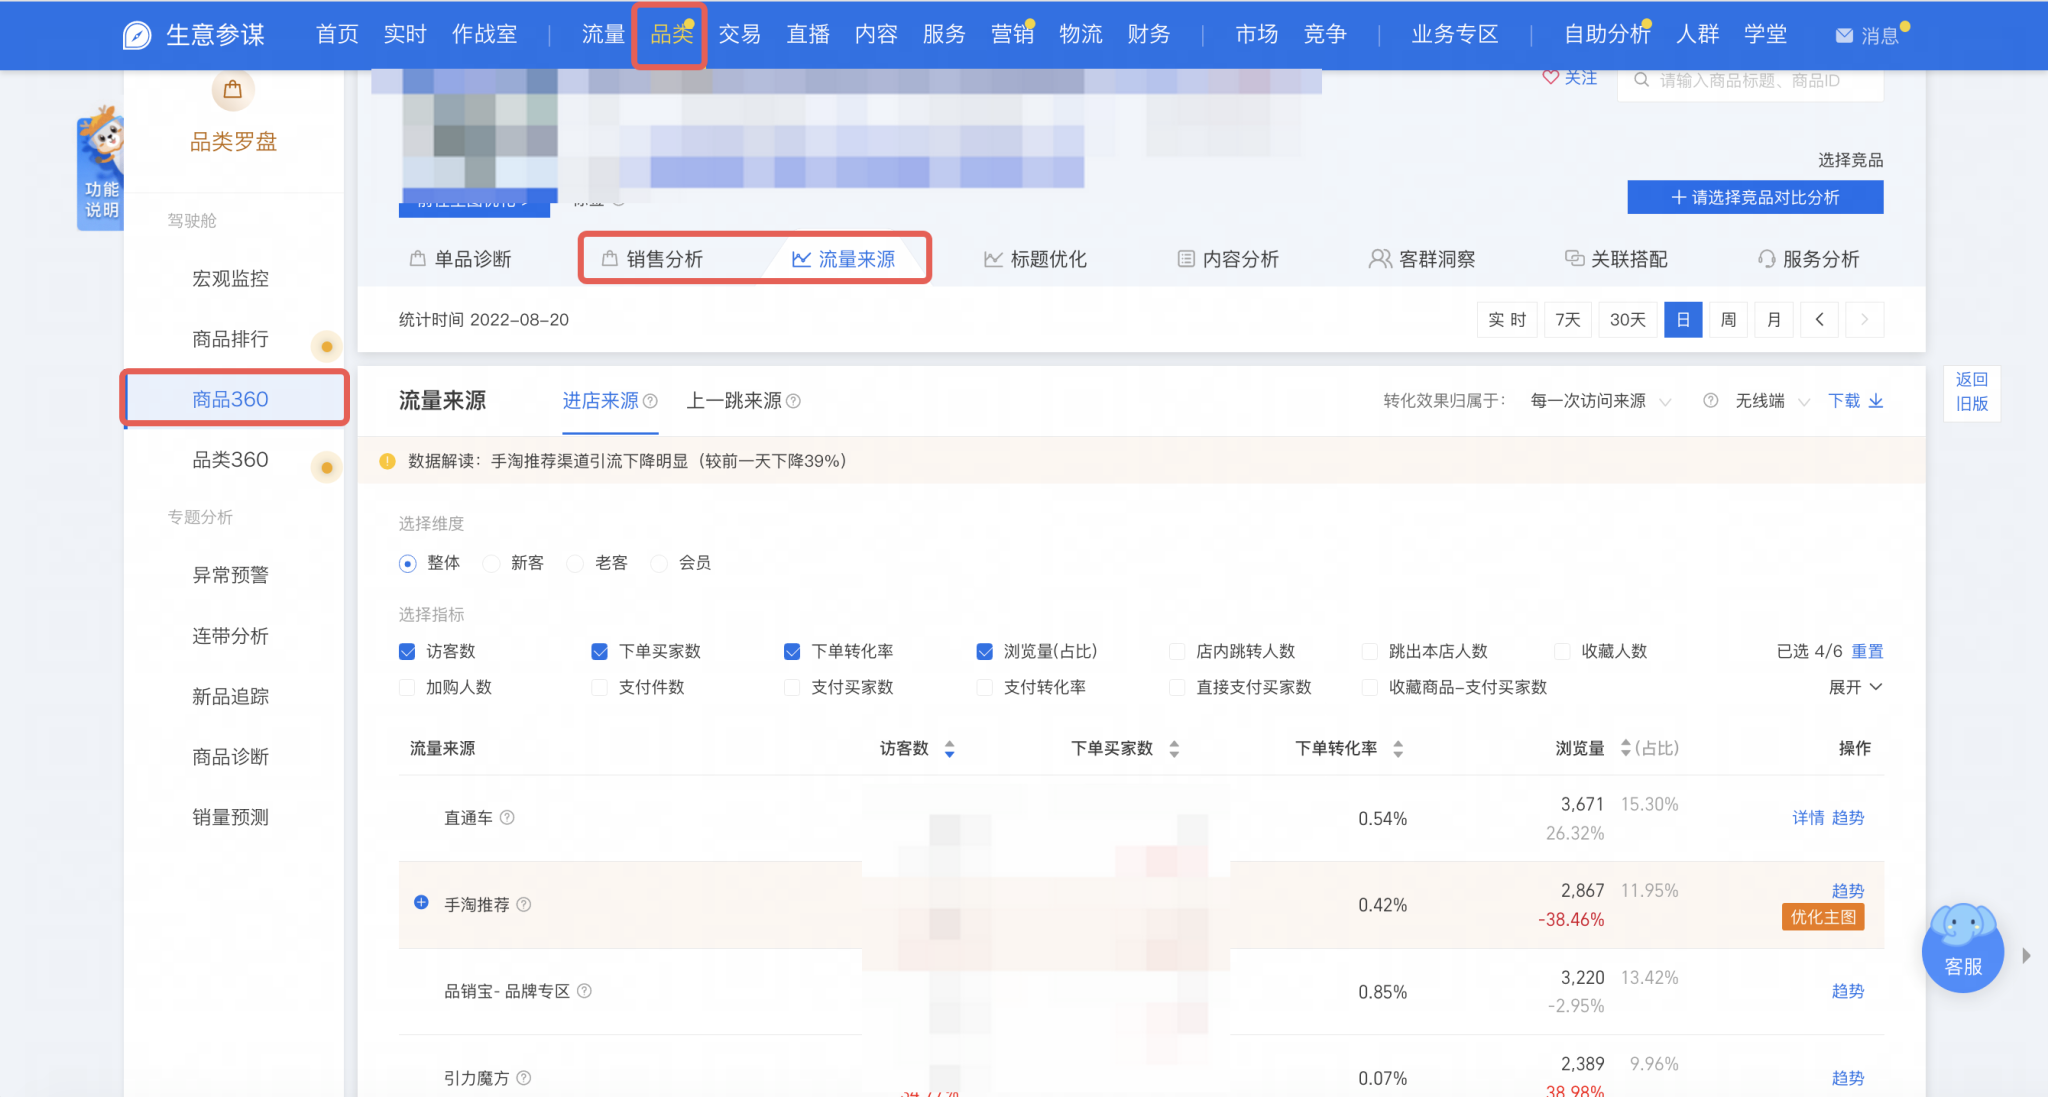Open the 消息 envelope icon
2048x1097 pixels.
click(x=1844, y=35)
